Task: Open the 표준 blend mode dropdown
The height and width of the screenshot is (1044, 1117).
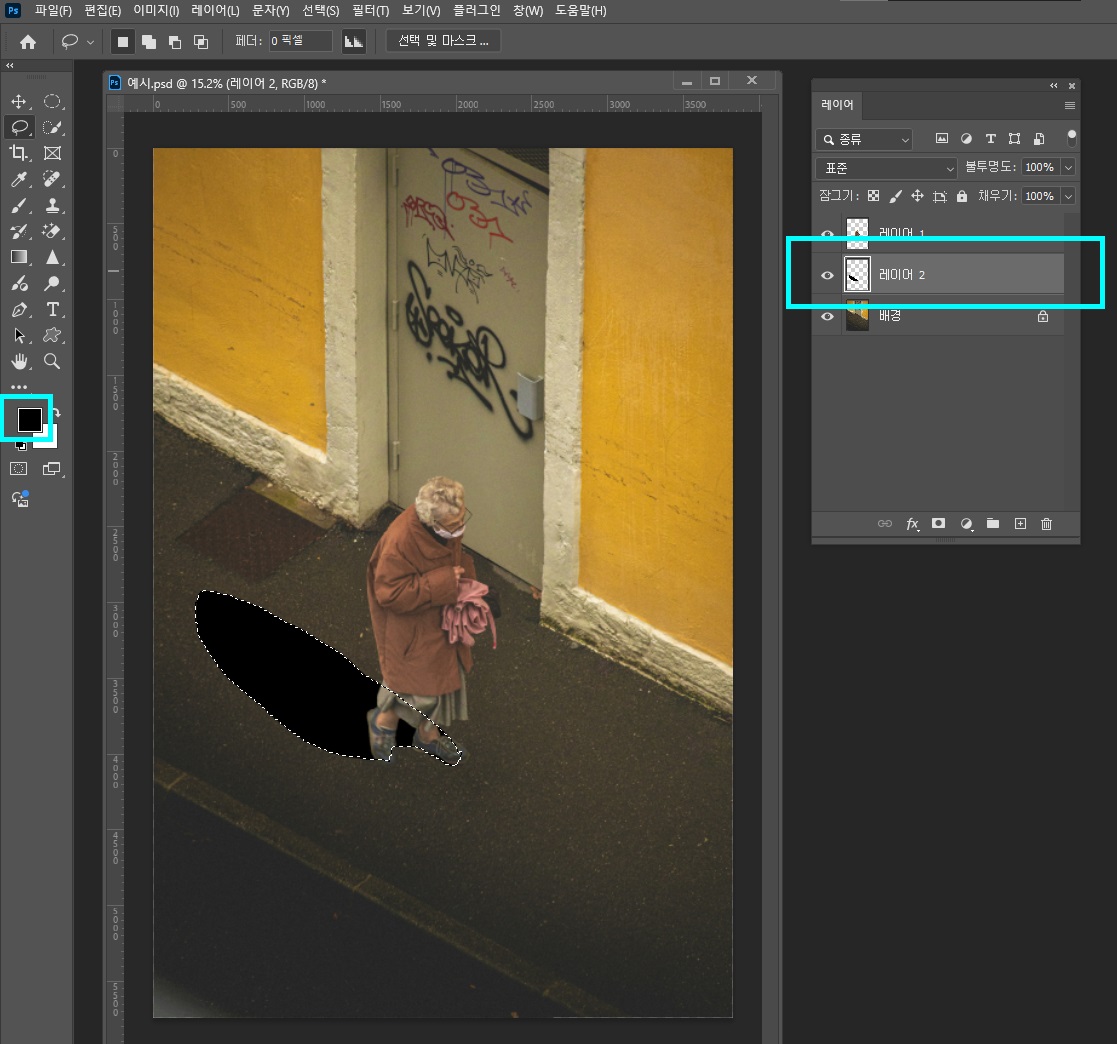Action: 885,168
